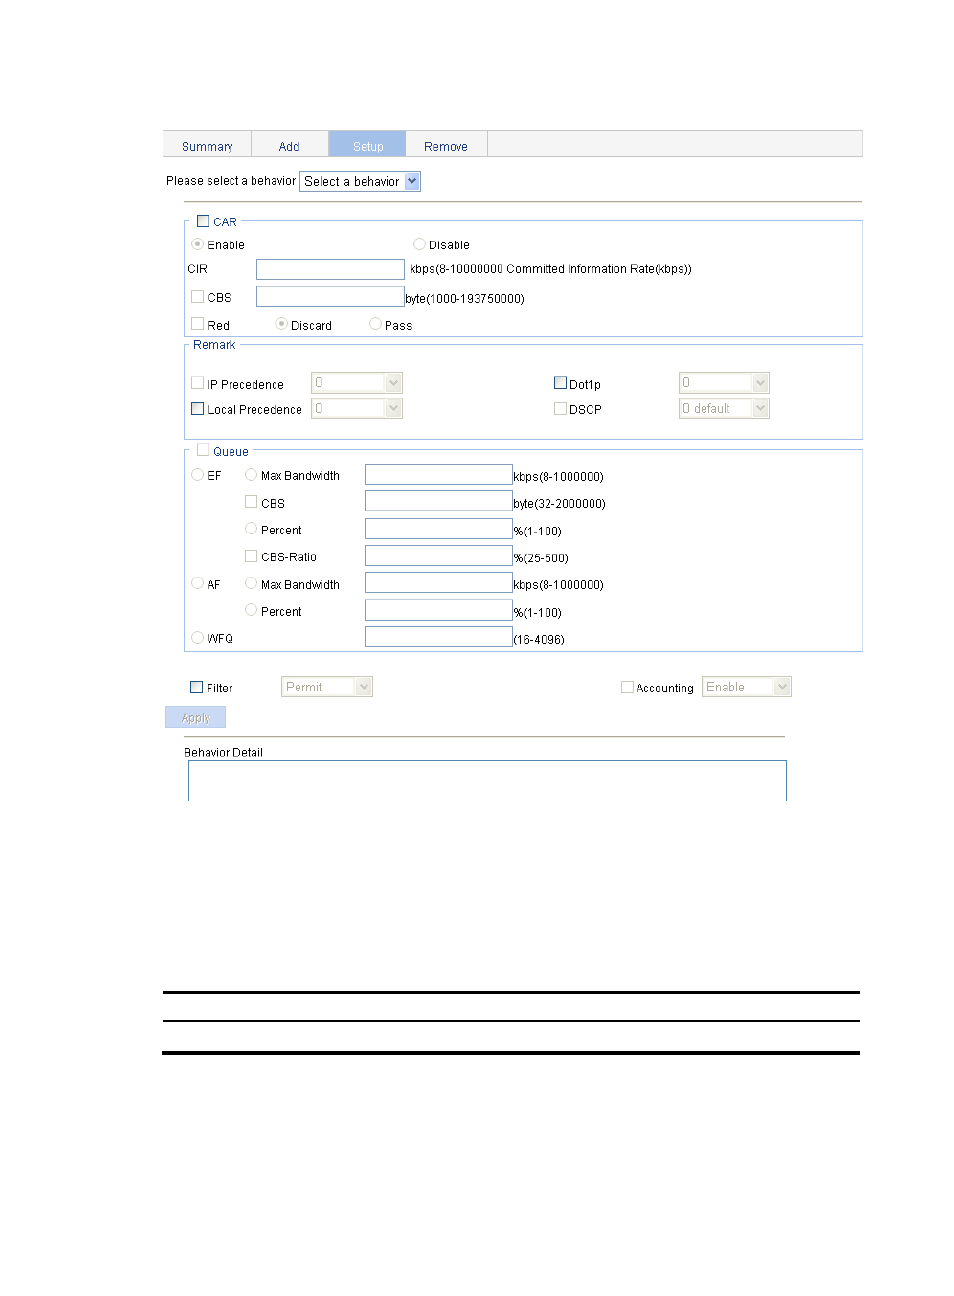The height and width of the screenshot is (1296, 954).
Task: Enable the Dot1p checkbox
Action: click(560, 383)
